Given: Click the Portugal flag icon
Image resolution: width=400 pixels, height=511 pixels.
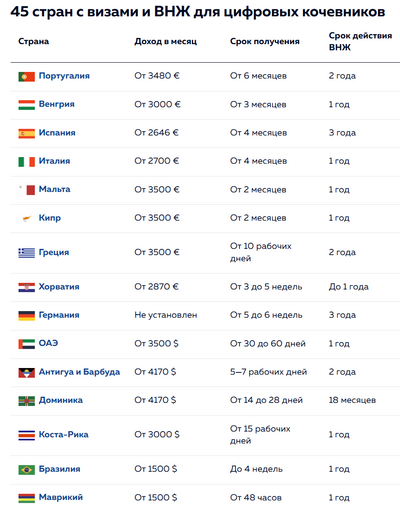Looking at the screenshot, I should pos(27,77).
